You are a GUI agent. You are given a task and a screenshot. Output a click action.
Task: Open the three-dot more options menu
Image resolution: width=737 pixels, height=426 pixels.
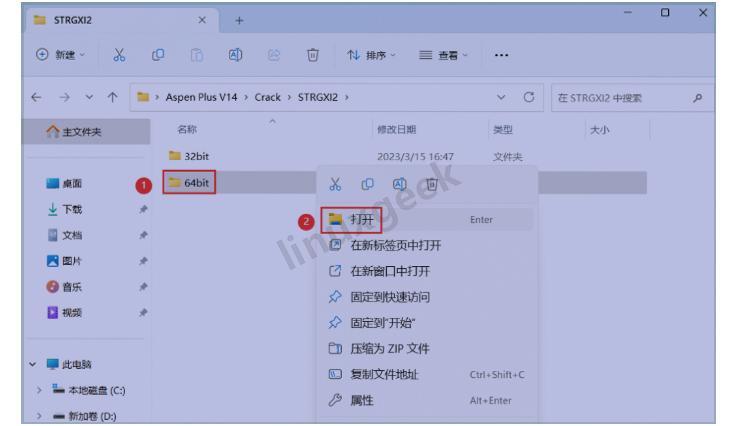click(502, 55)
